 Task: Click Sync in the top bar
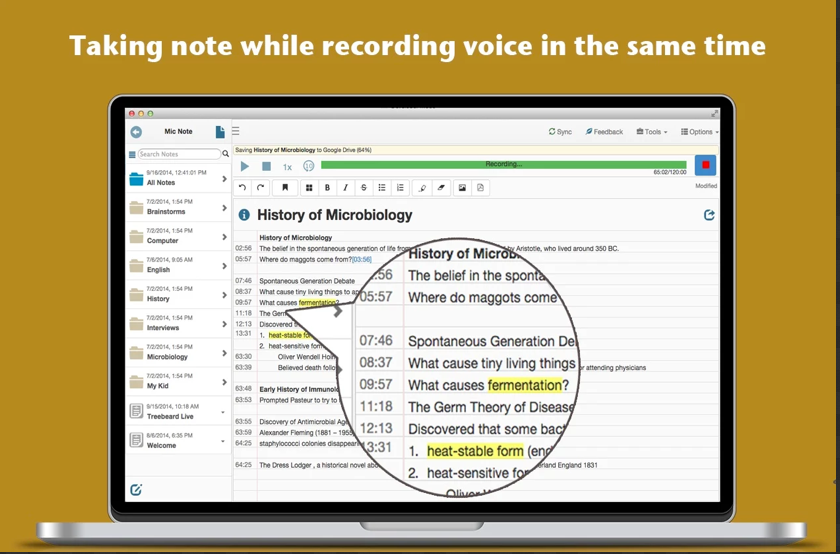560,132
